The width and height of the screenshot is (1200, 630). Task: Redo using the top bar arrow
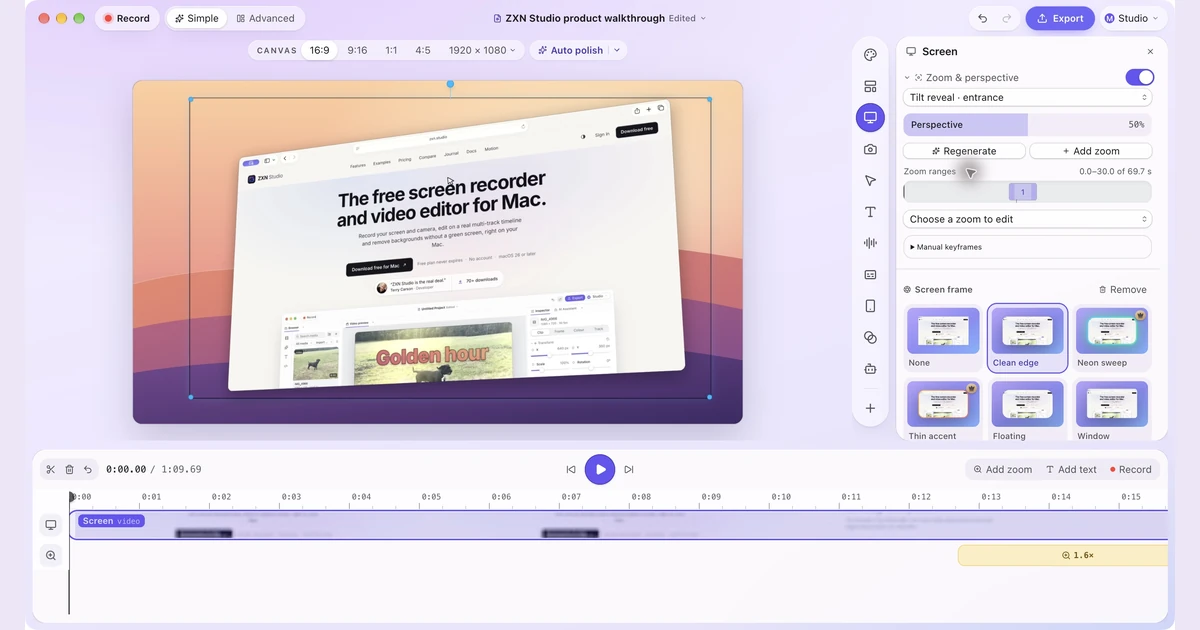(1007, 18)
